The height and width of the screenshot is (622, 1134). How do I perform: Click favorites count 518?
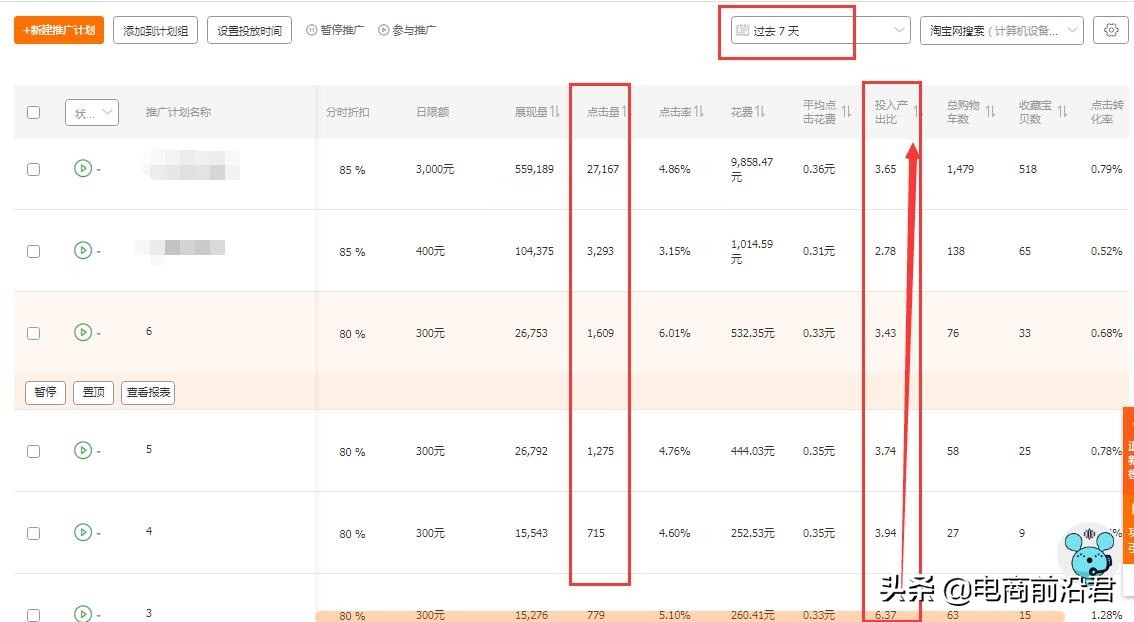pyautogui.click(x=1028, y=169)
